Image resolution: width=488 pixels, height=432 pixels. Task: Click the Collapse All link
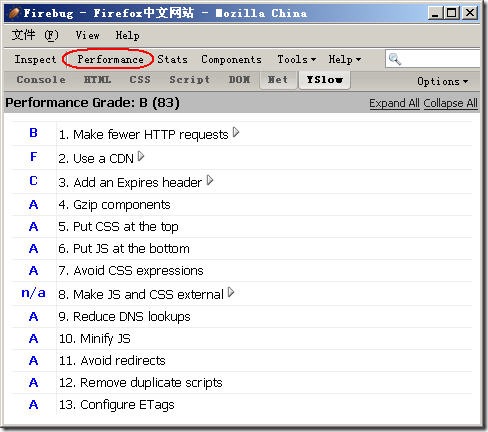click(451, 103)
